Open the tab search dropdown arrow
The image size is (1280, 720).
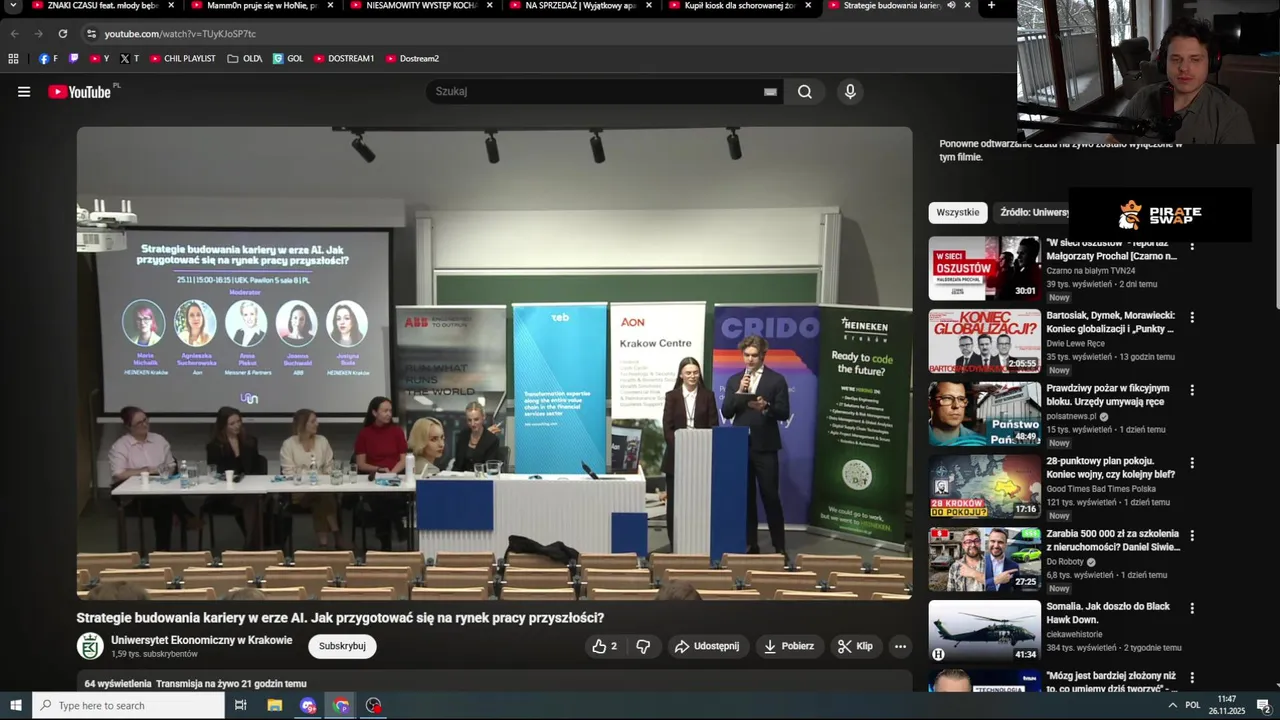tap(13, 6)
